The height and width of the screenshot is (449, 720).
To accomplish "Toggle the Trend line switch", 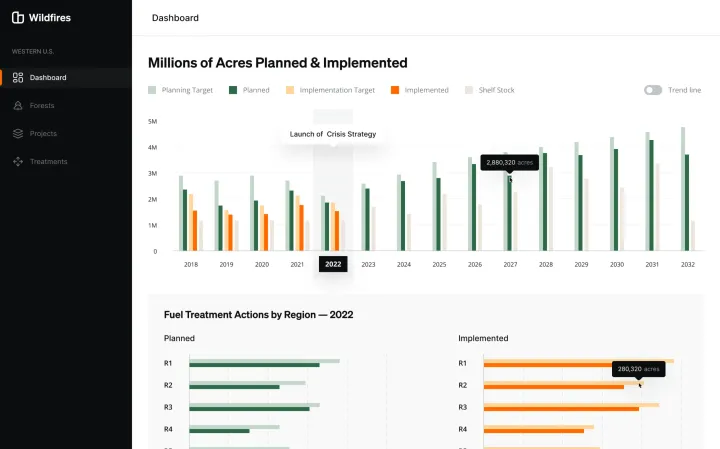I will tap(652, 90).
